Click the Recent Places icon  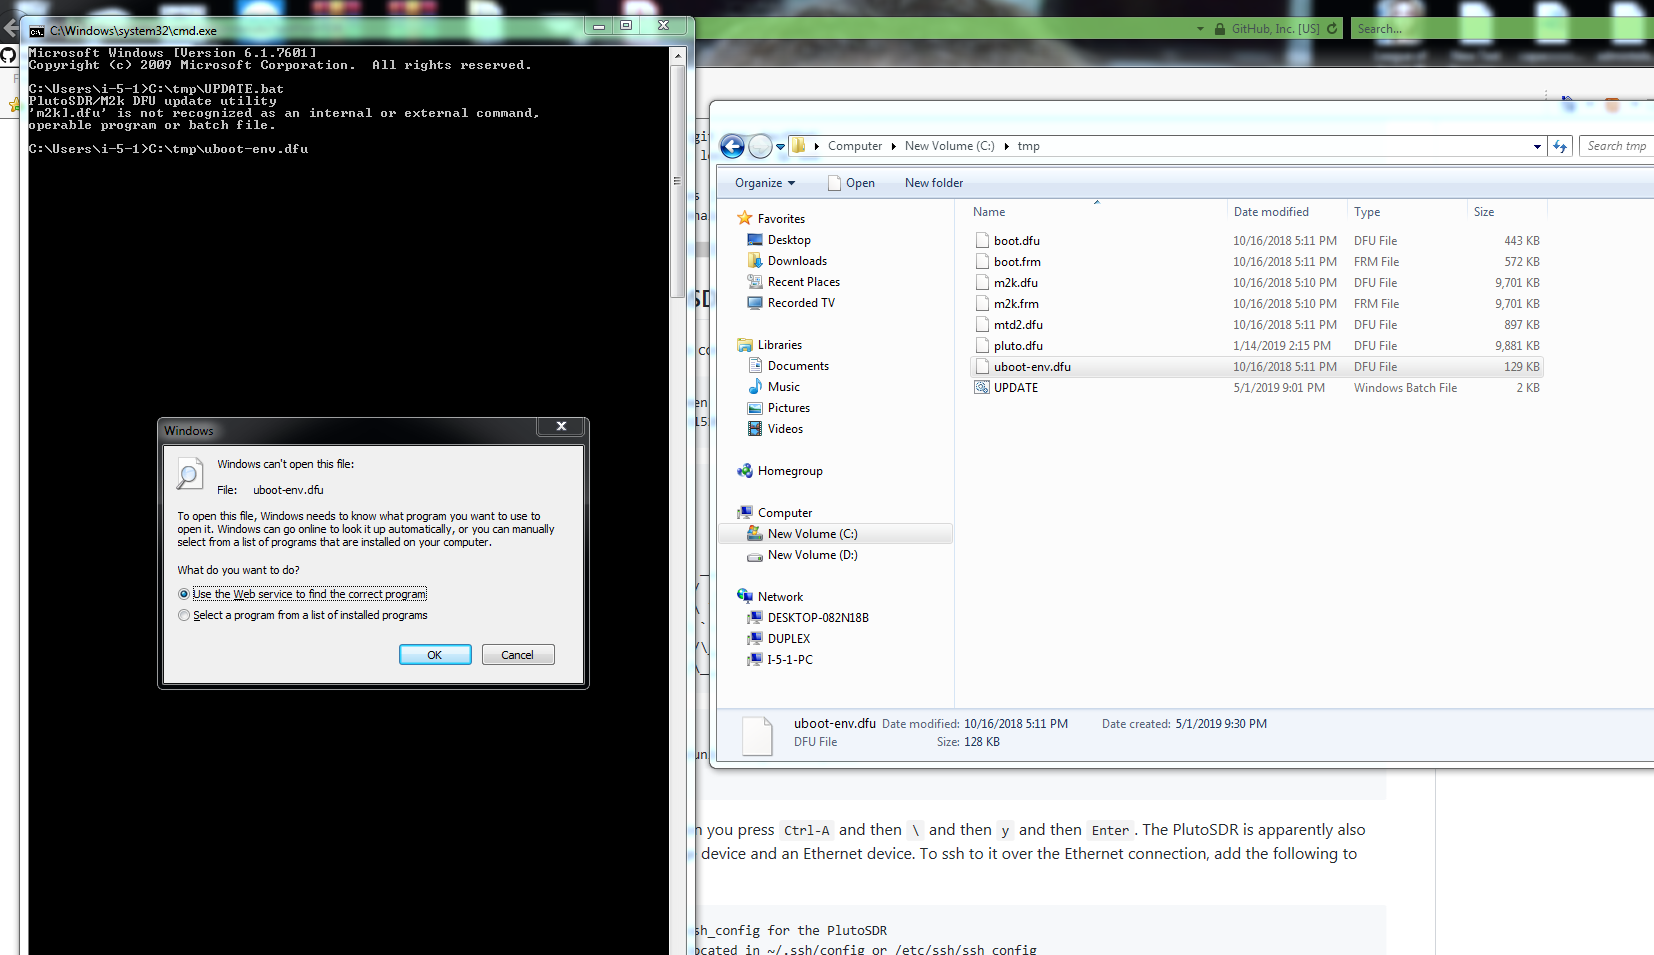point(755,282)
